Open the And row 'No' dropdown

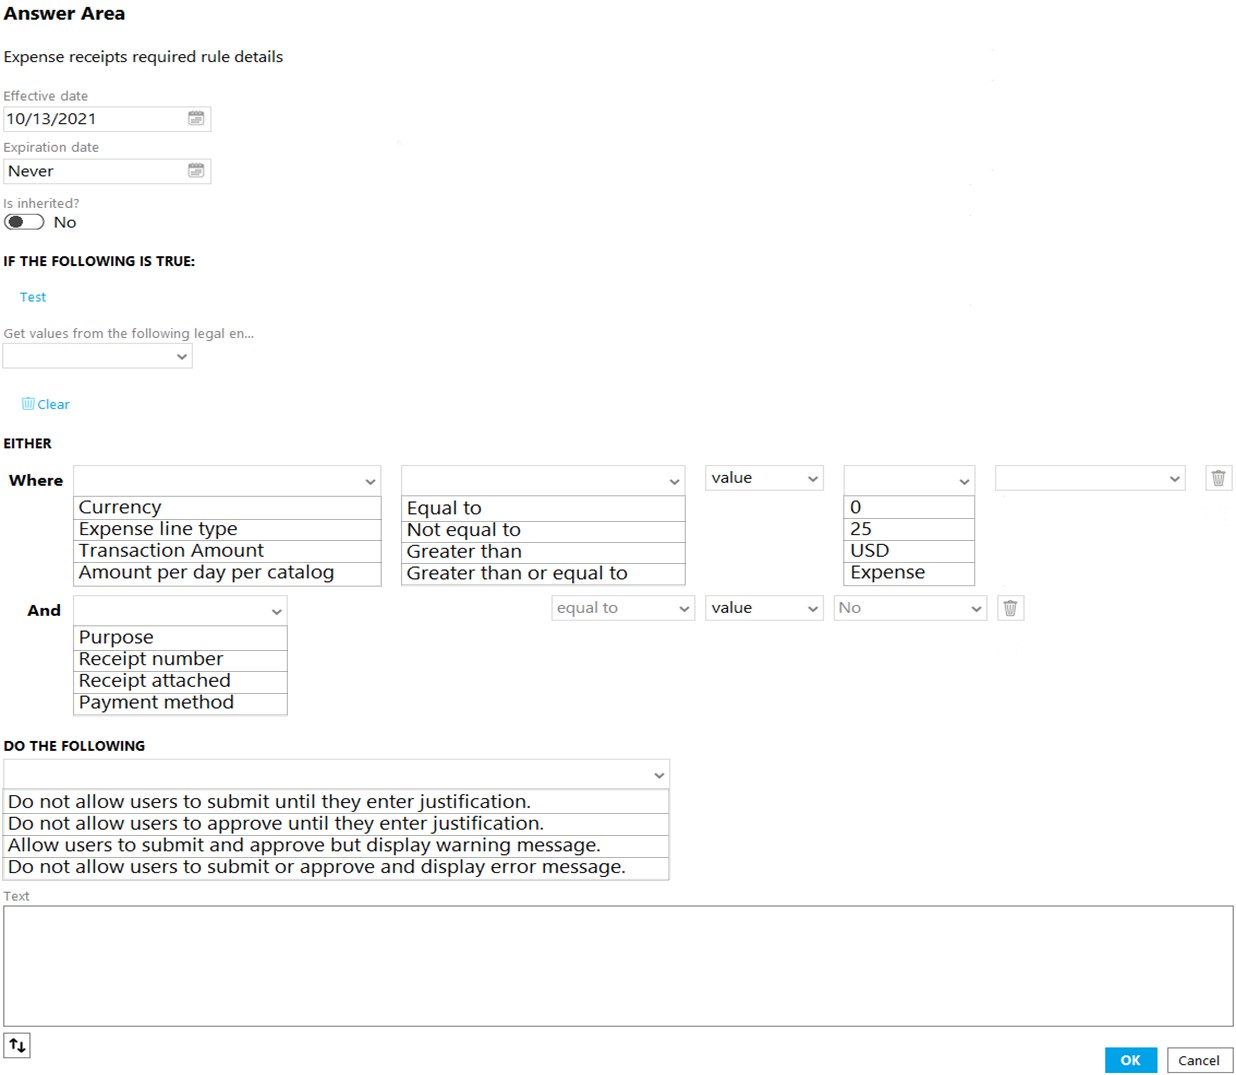910,608
